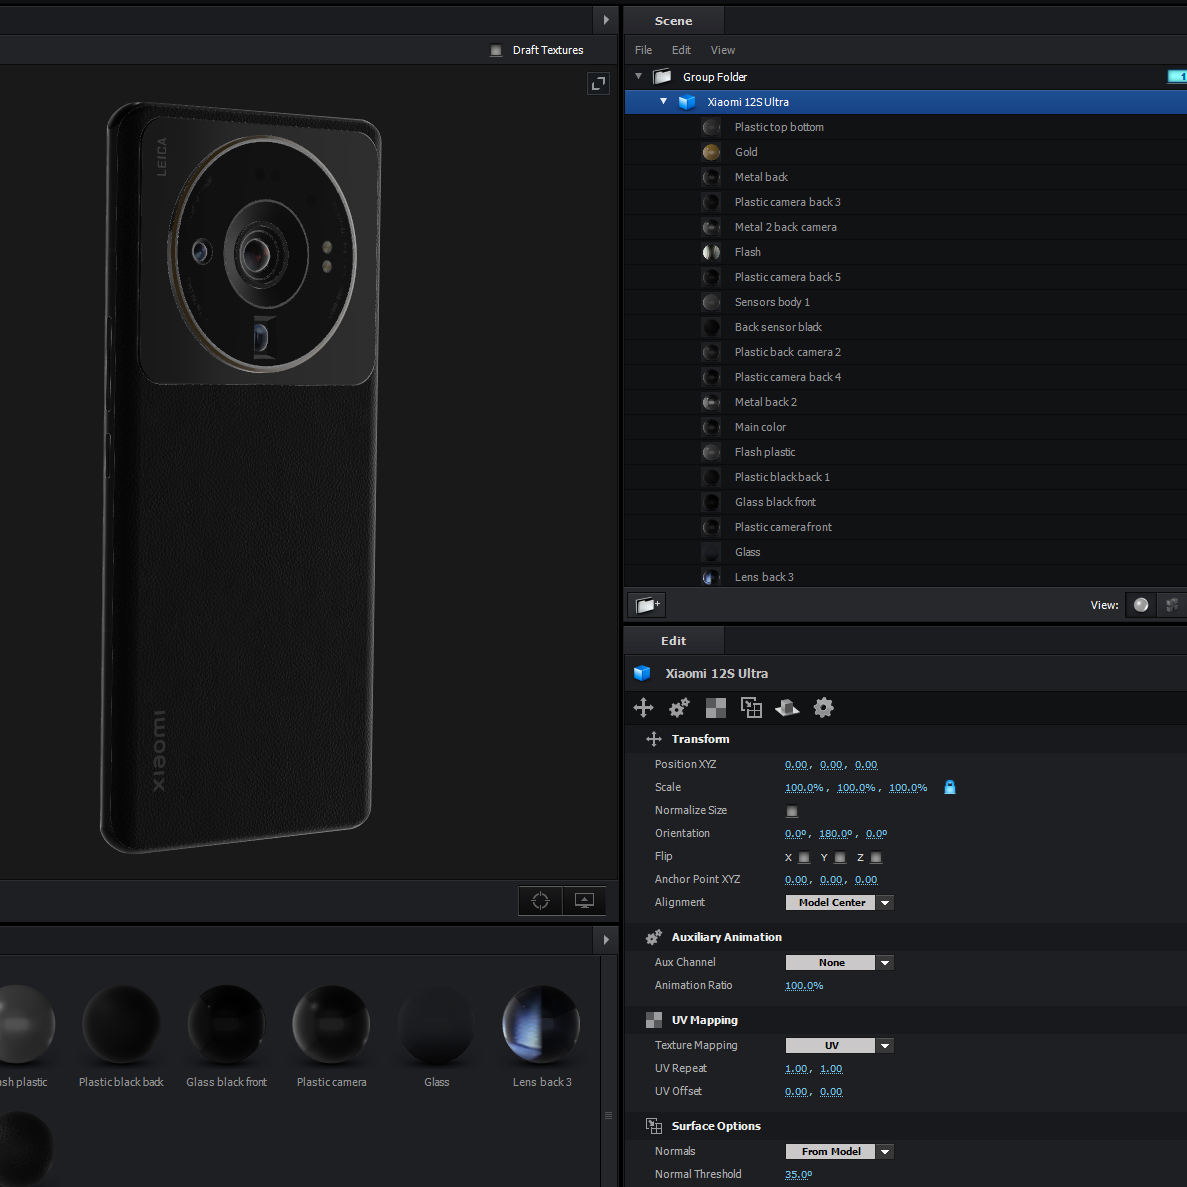The width and height of the screenshot is (1187, 1187).
Task: Select the Gold material in scene list
Action: pos(746,152)
